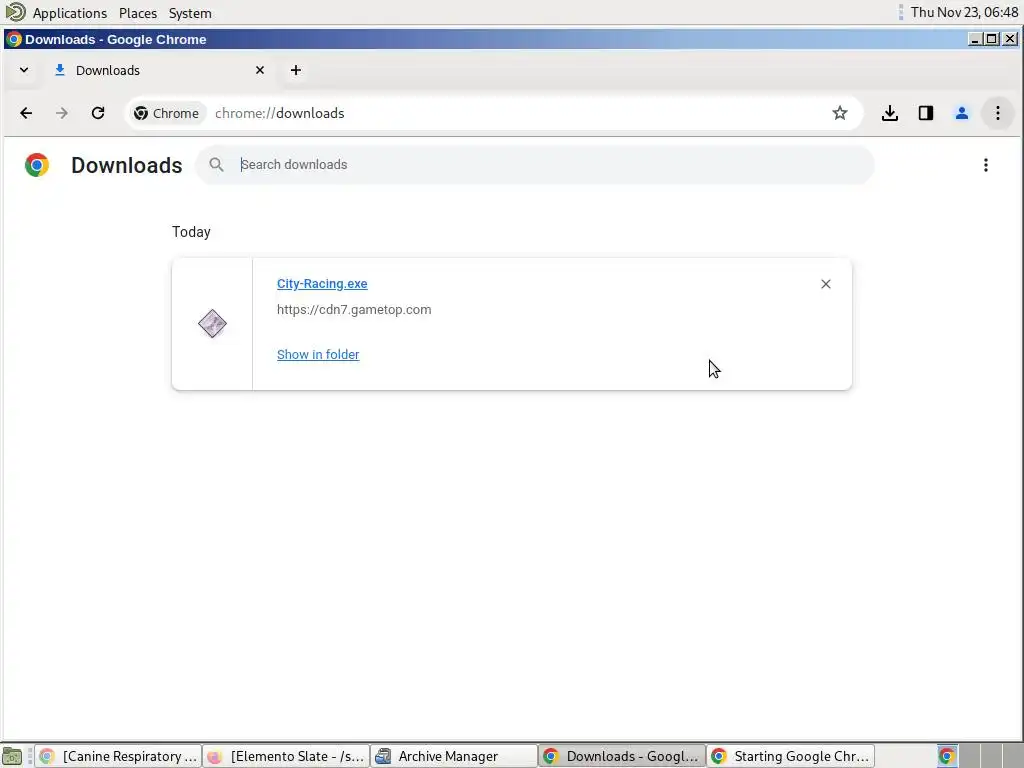Click the search magnifier icon
Viewport: 1024px width, 768px height.
point(216,165)
